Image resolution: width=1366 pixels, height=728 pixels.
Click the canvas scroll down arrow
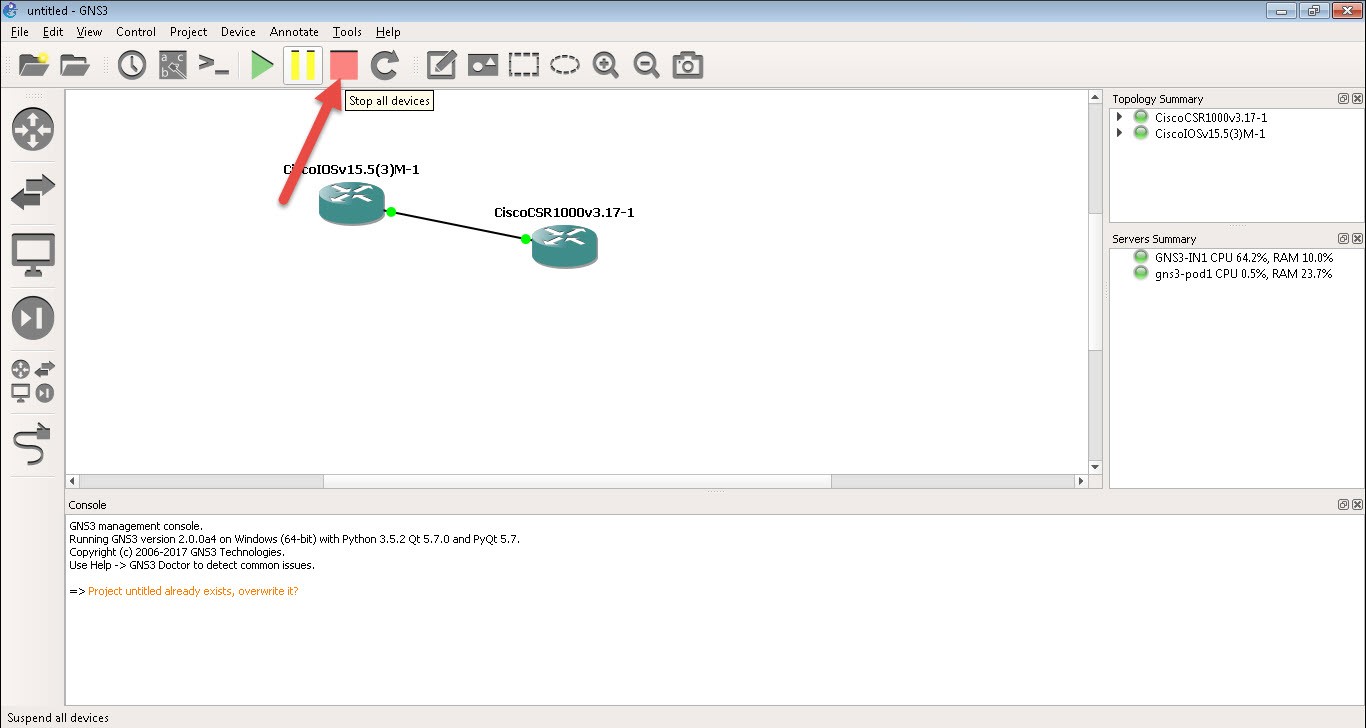pyautogui.click(x=1095, y=467)
